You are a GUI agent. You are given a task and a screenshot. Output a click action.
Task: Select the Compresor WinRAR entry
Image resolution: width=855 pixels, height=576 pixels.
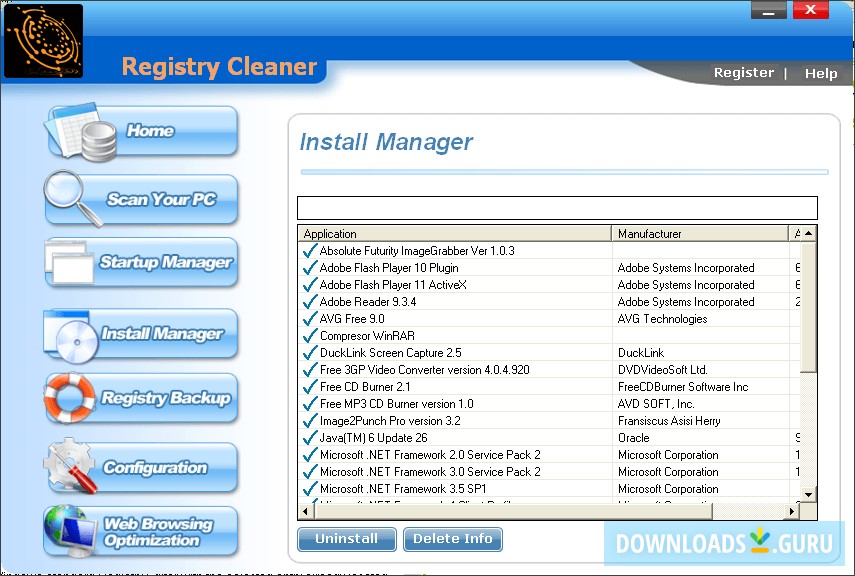point(370,335)
